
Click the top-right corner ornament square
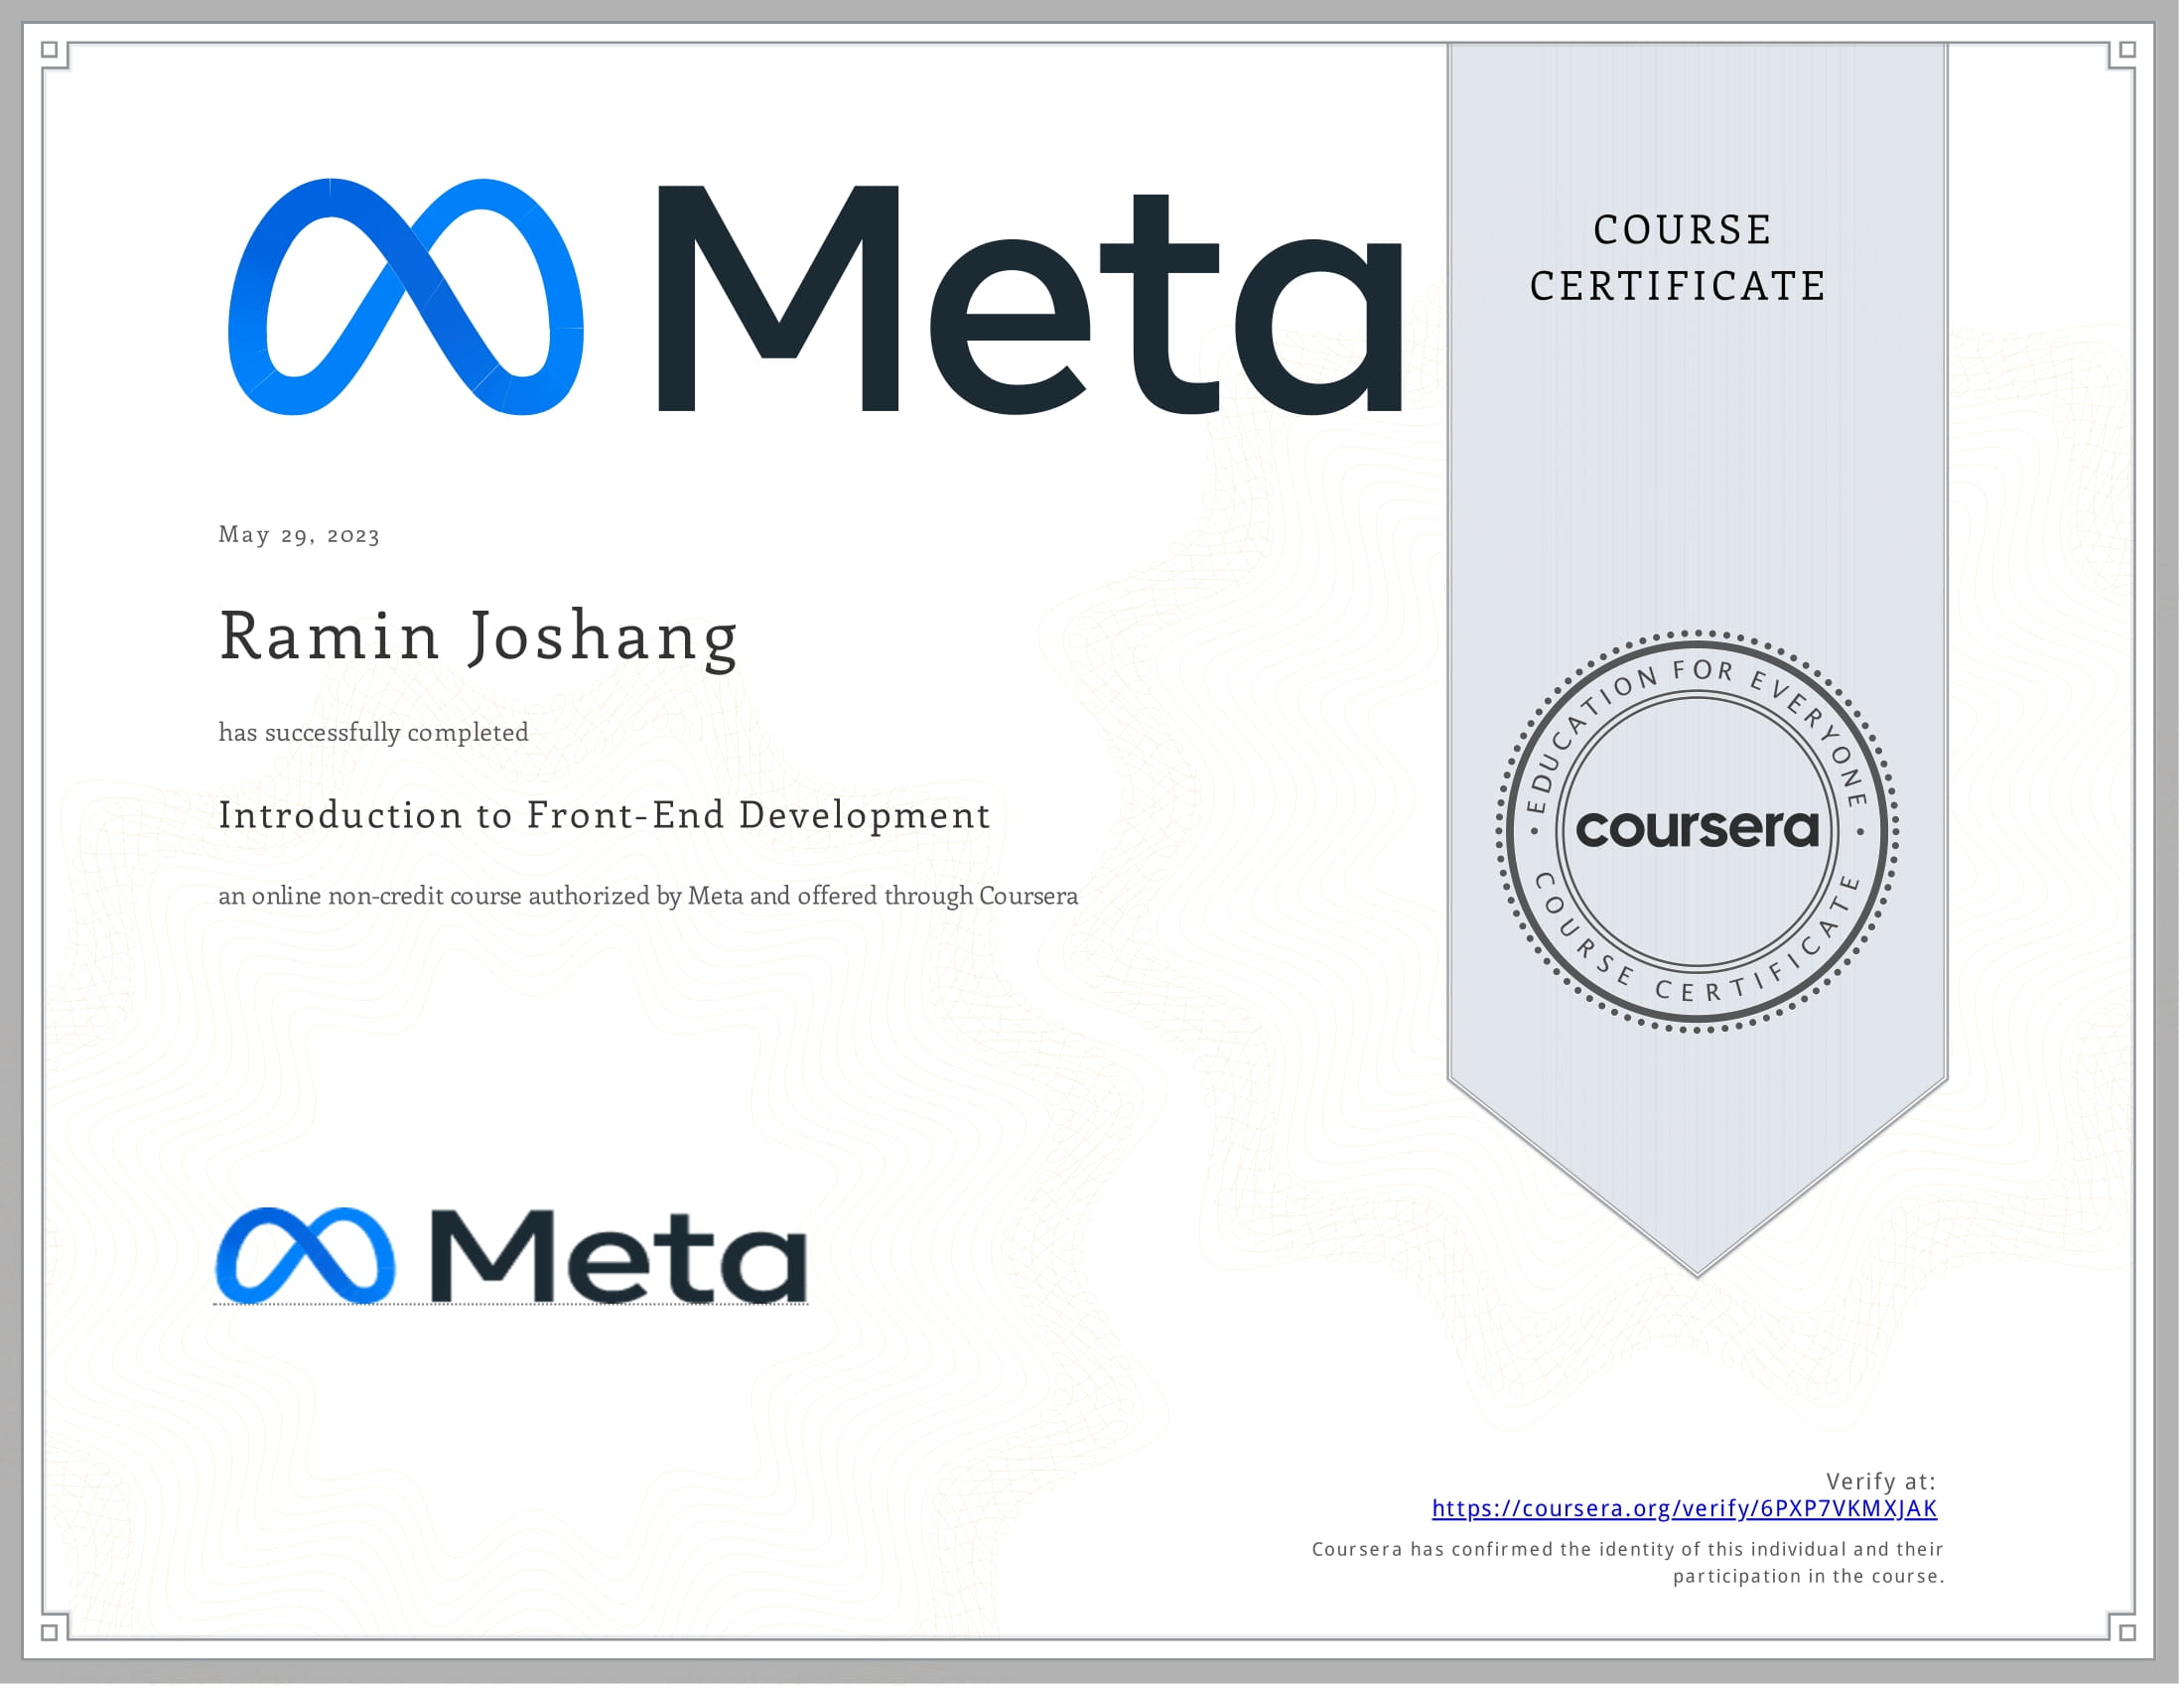[x=2128, y=50]
